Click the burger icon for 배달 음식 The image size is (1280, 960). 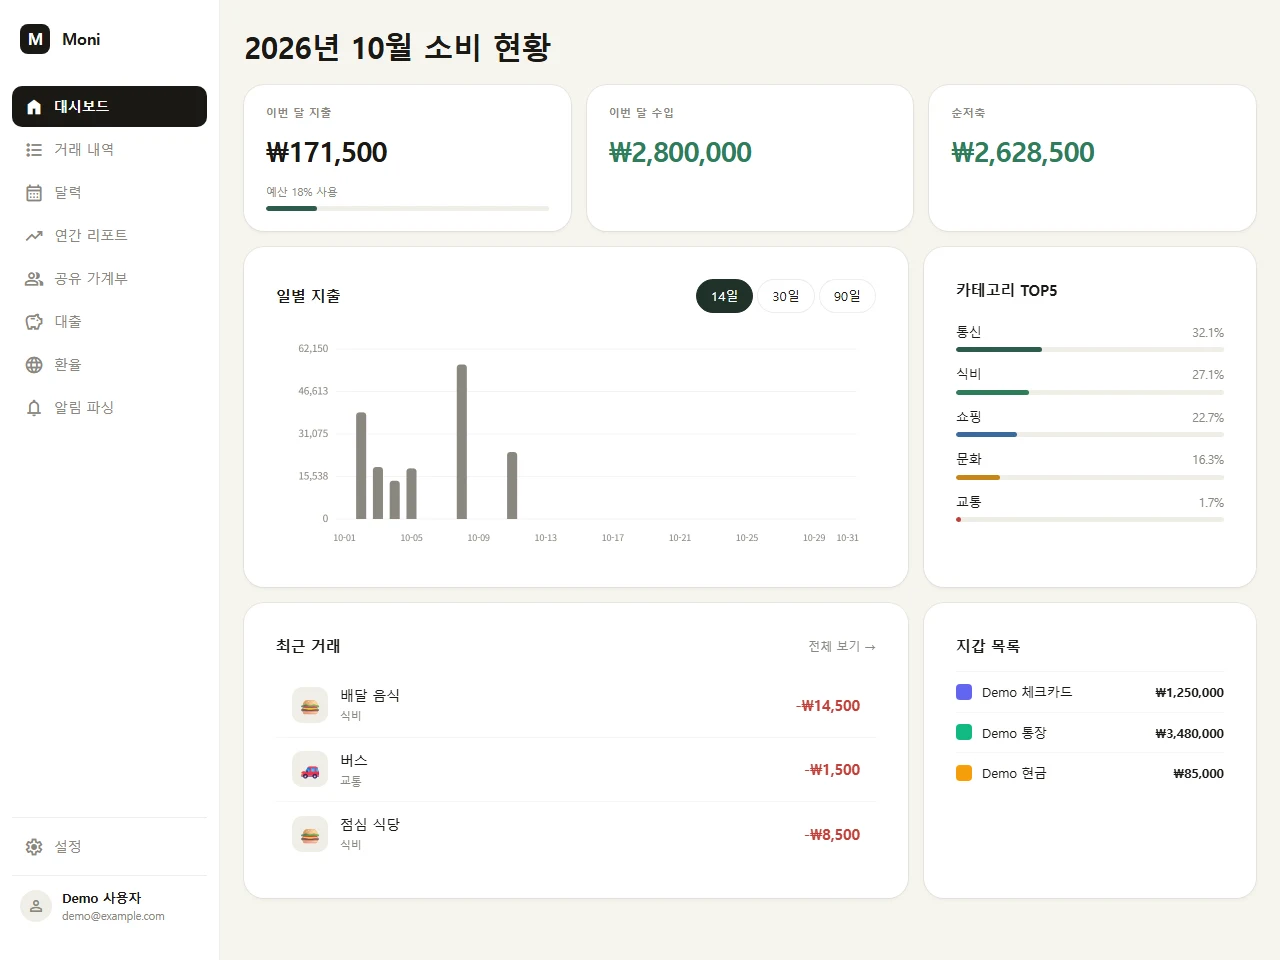point(310,705)
